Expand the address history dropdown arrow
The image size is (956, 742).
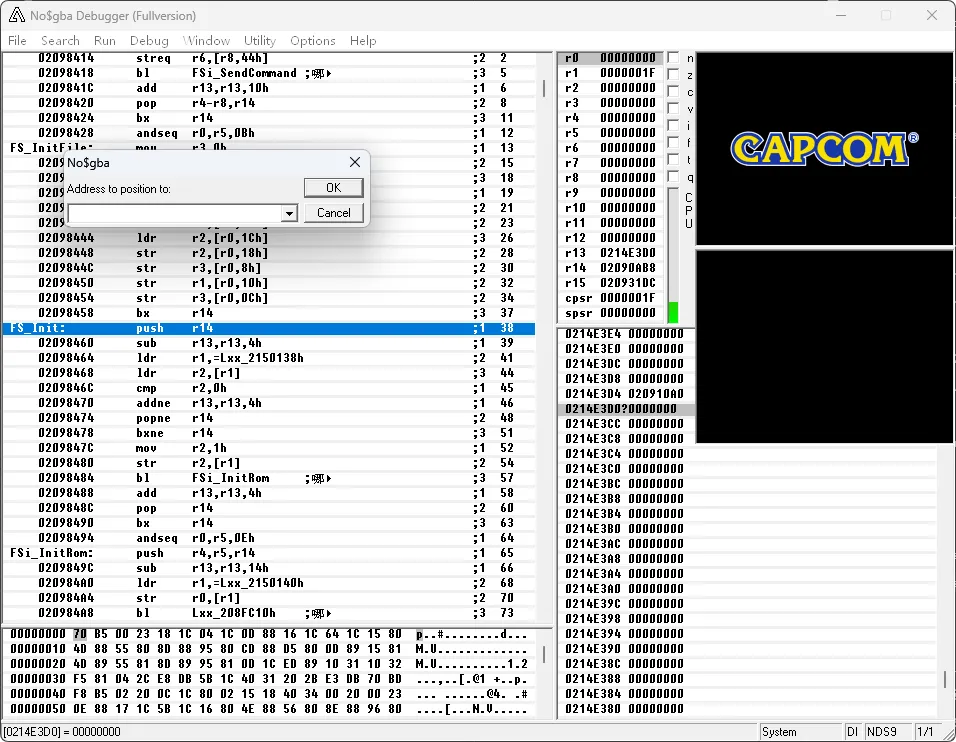(289, 213)
